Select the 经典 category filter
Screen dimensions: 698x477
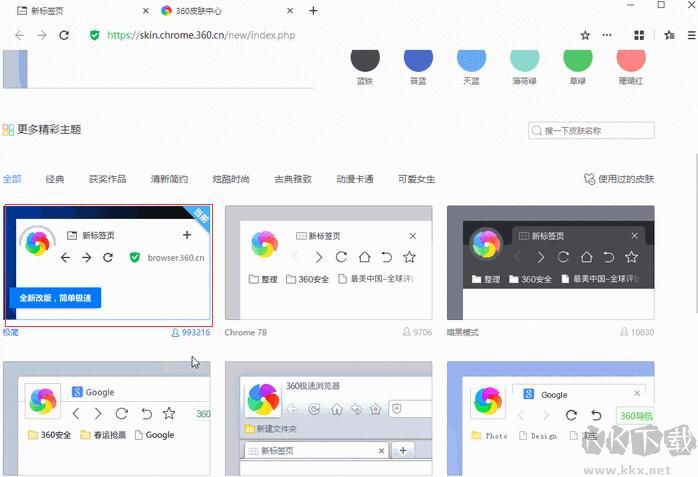pyautogui.click(x=55, y=179)
